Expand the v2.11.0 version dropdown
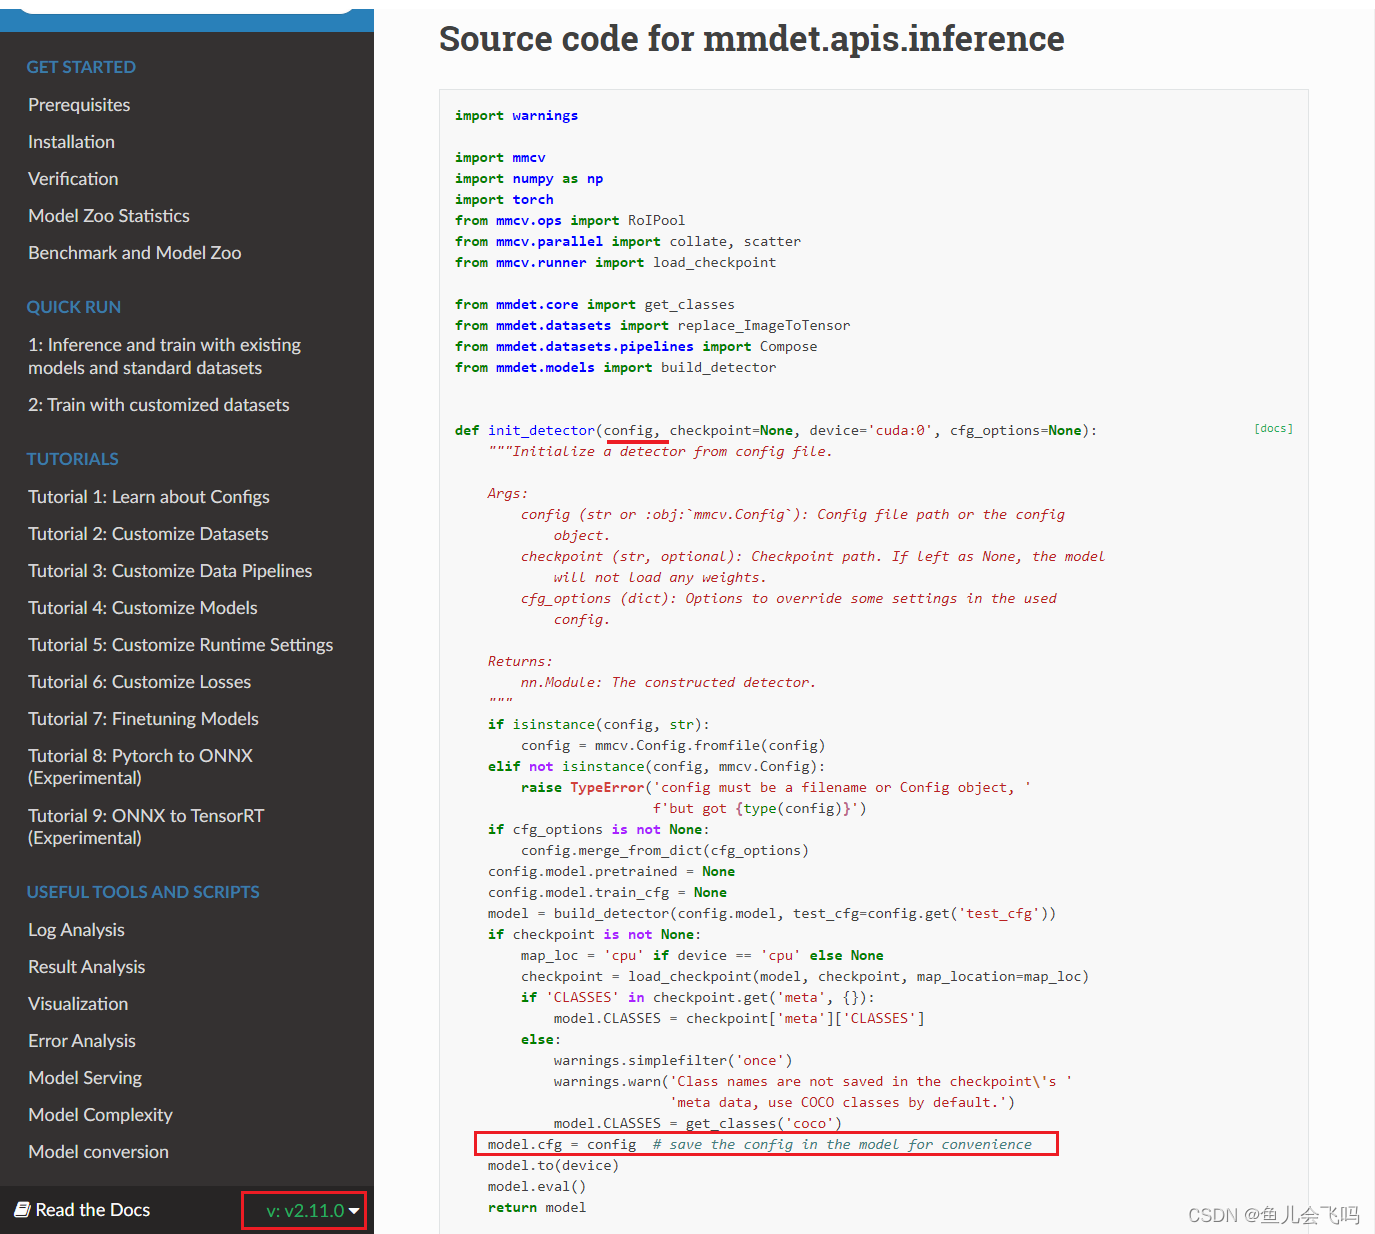Image resolution: width=1375 pixels, height=1234 pixels. click(x=303, y=1210)
